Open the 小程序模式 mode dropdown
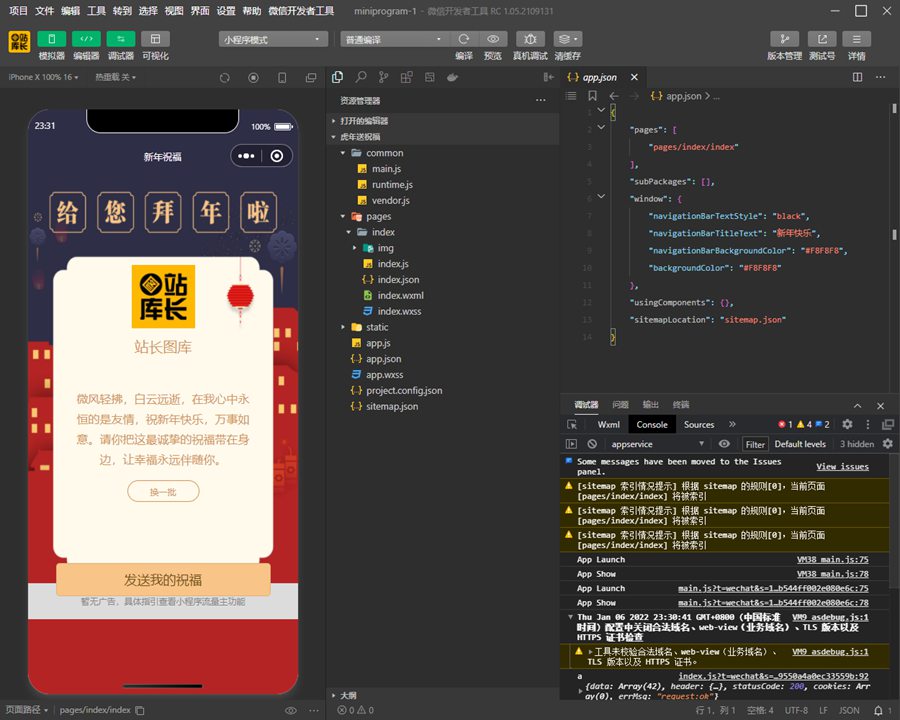This screenshot has height=720, width=900. [273, 39]
